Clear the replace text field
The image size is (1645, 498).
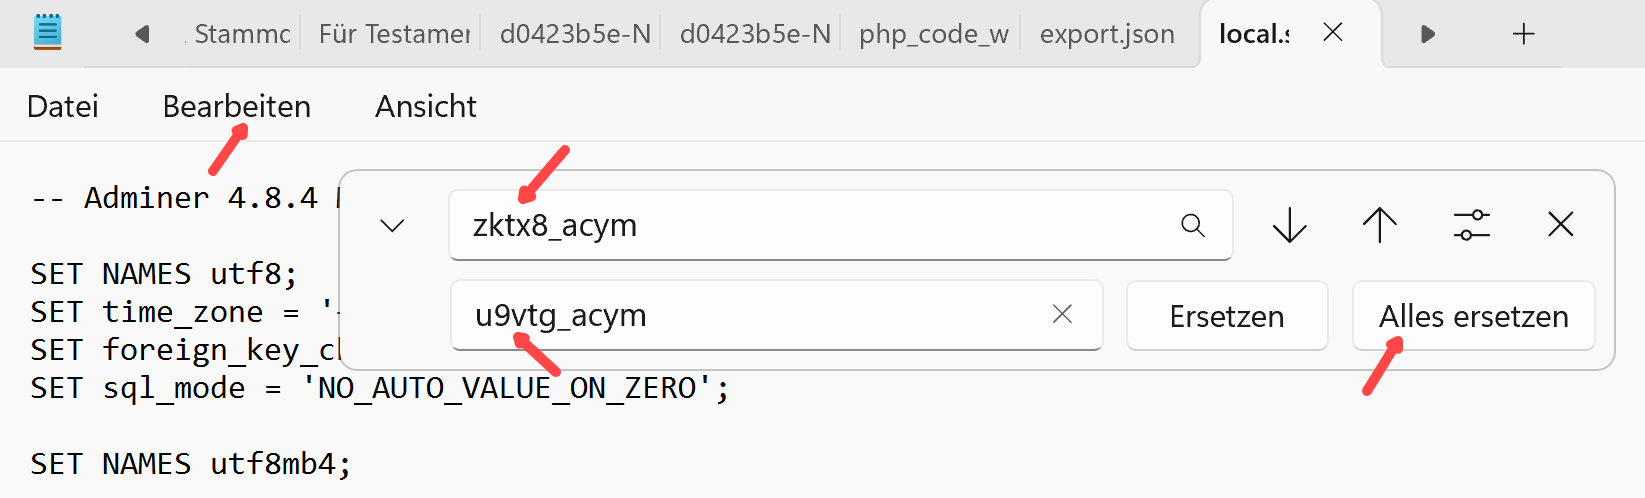(x=1062, y=315)
